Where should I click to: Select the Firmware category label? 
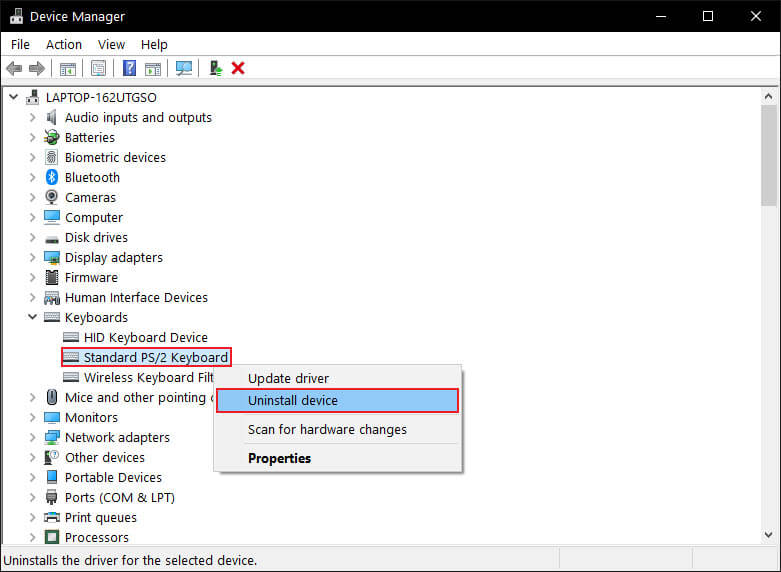tap(91, 278)
